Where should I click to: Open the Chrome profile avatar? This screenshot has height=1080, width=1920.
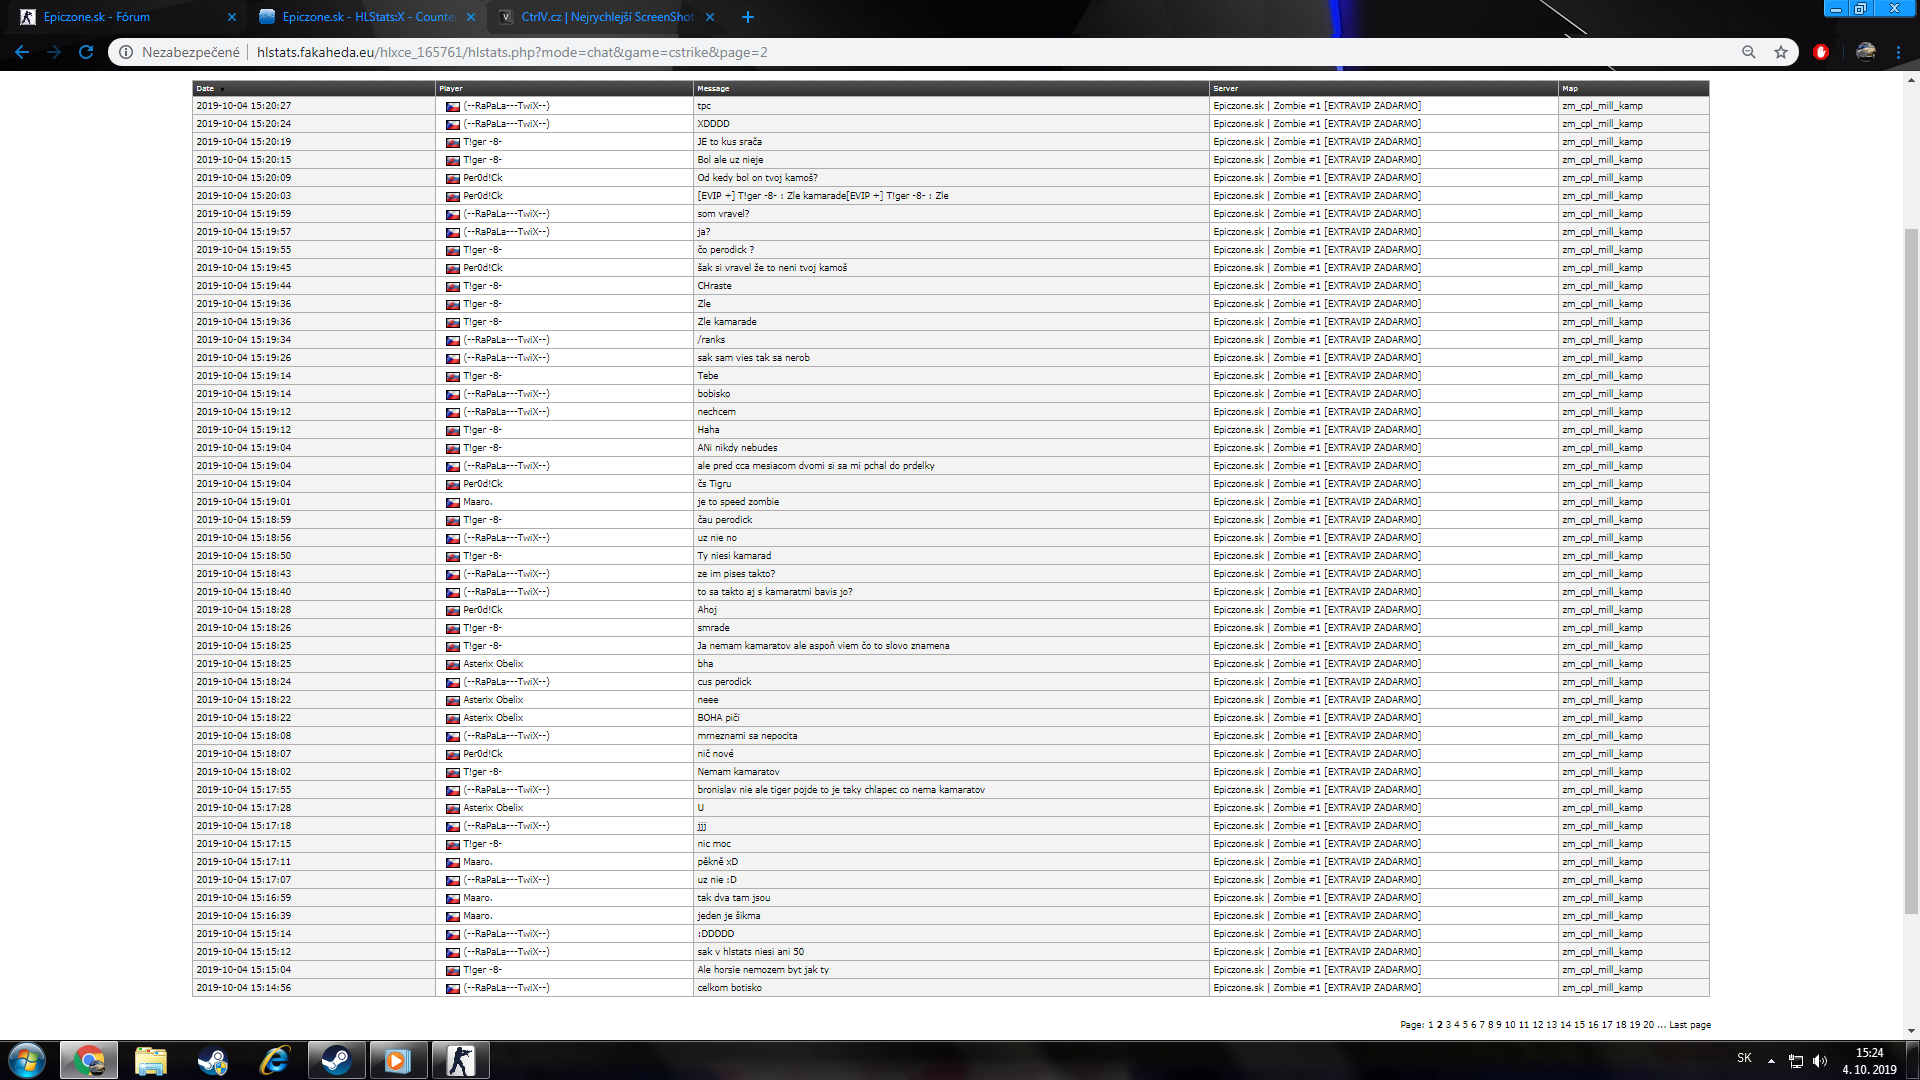tap(1866, 52)
